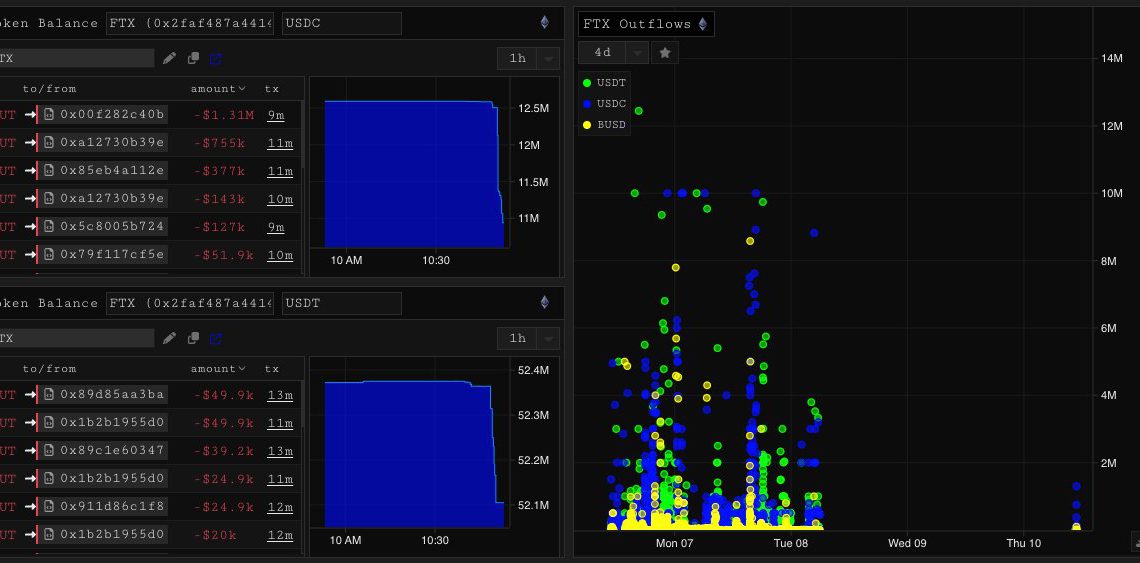Click the FTX name field in USDT panel
Image resolution: width=1140 pixels, height=563 pixels.
click(76, 338)
